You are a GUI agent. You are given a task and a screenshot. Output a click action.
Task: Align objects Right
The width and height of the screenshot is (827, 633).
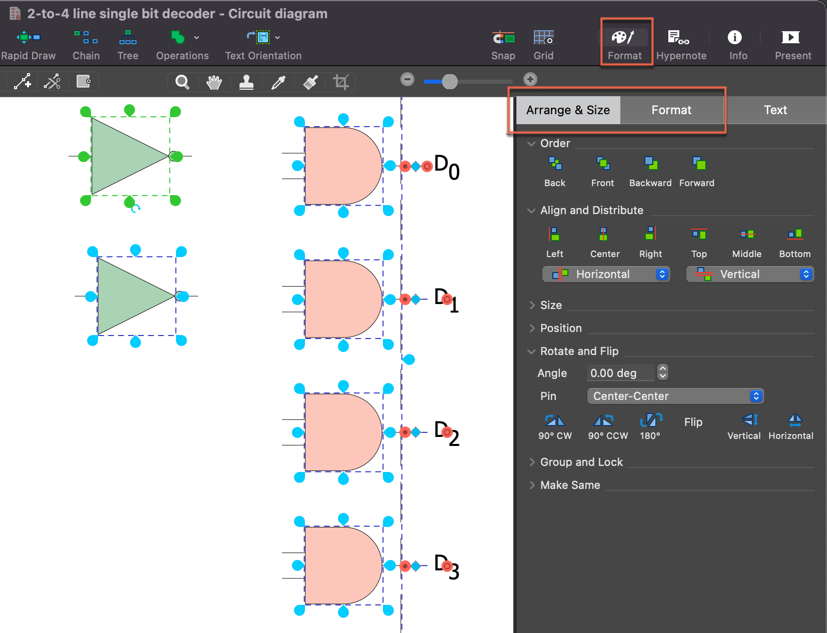click(x=650, y=243)
